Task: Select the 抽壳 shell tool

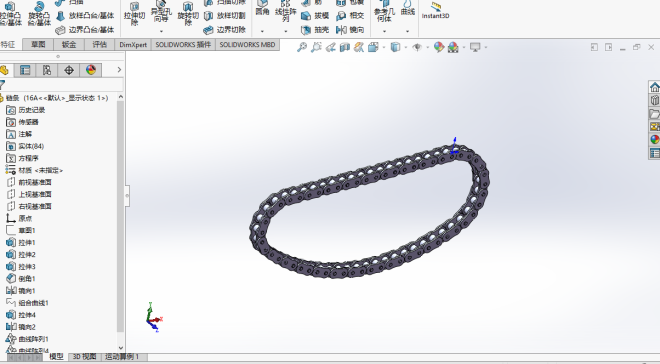Action: 315,30
